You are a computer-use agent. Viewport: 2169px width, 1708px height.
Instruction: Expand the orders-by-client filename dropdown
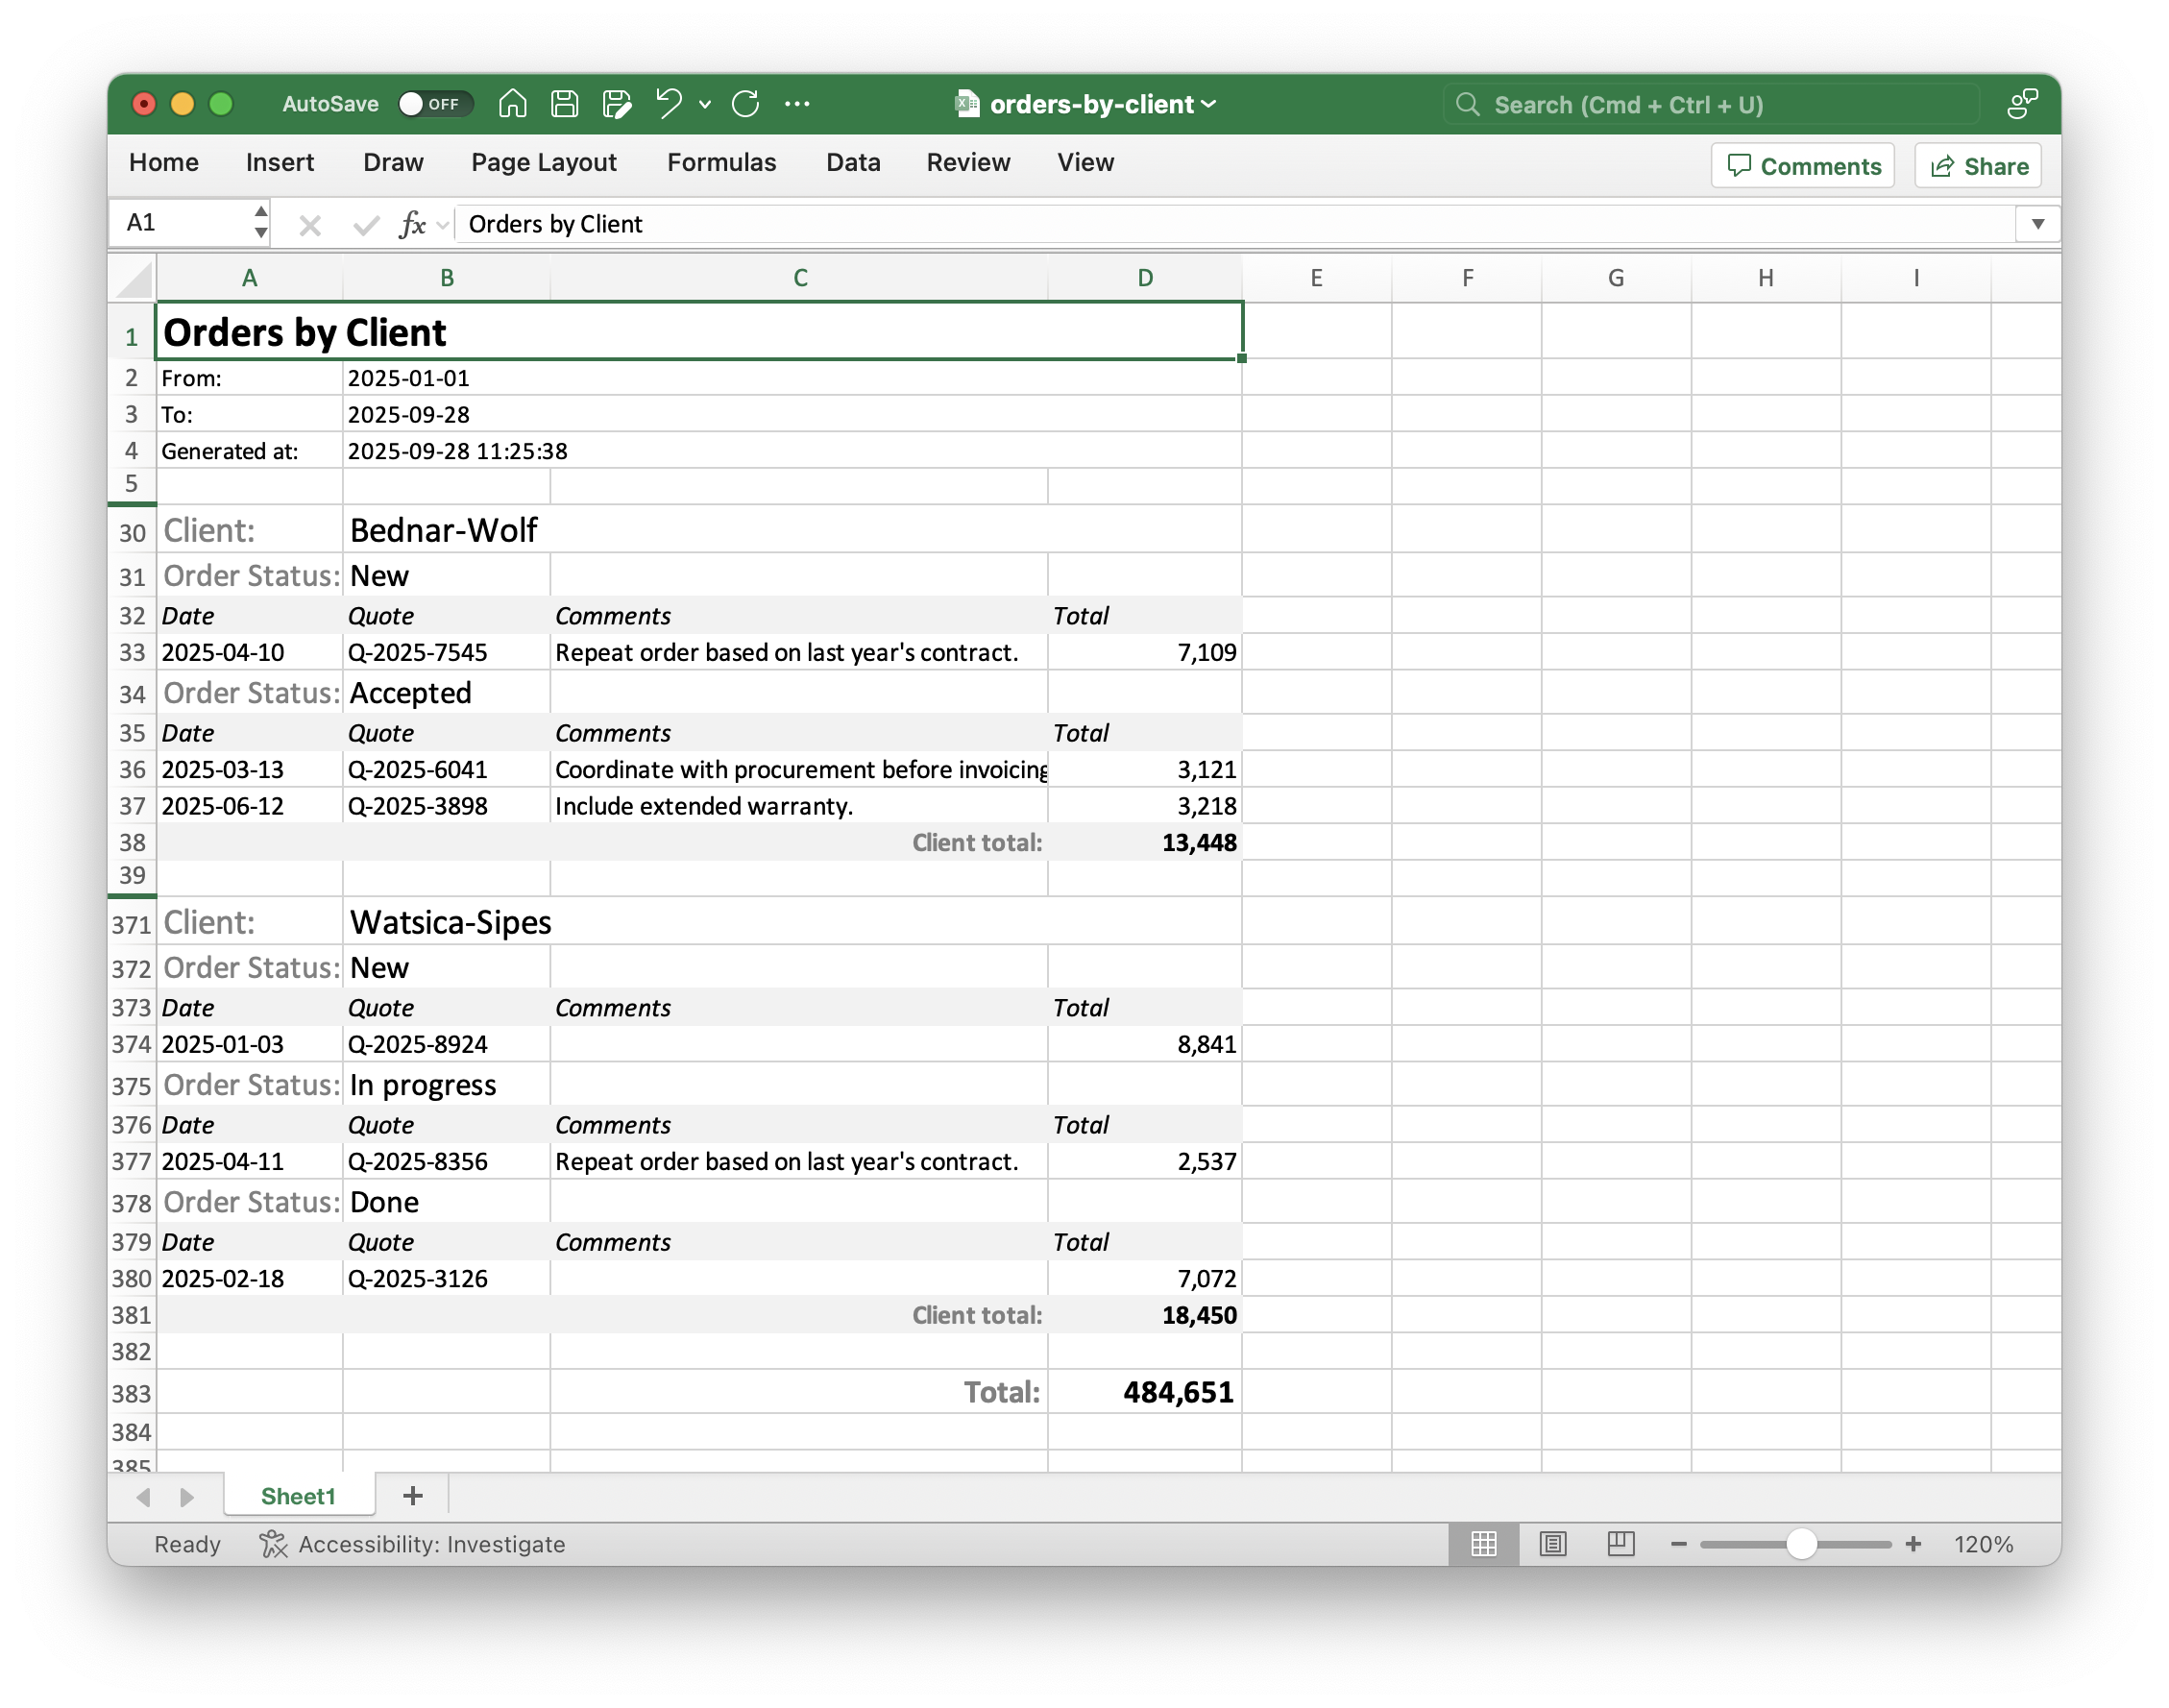click(x=1209, y=104)
